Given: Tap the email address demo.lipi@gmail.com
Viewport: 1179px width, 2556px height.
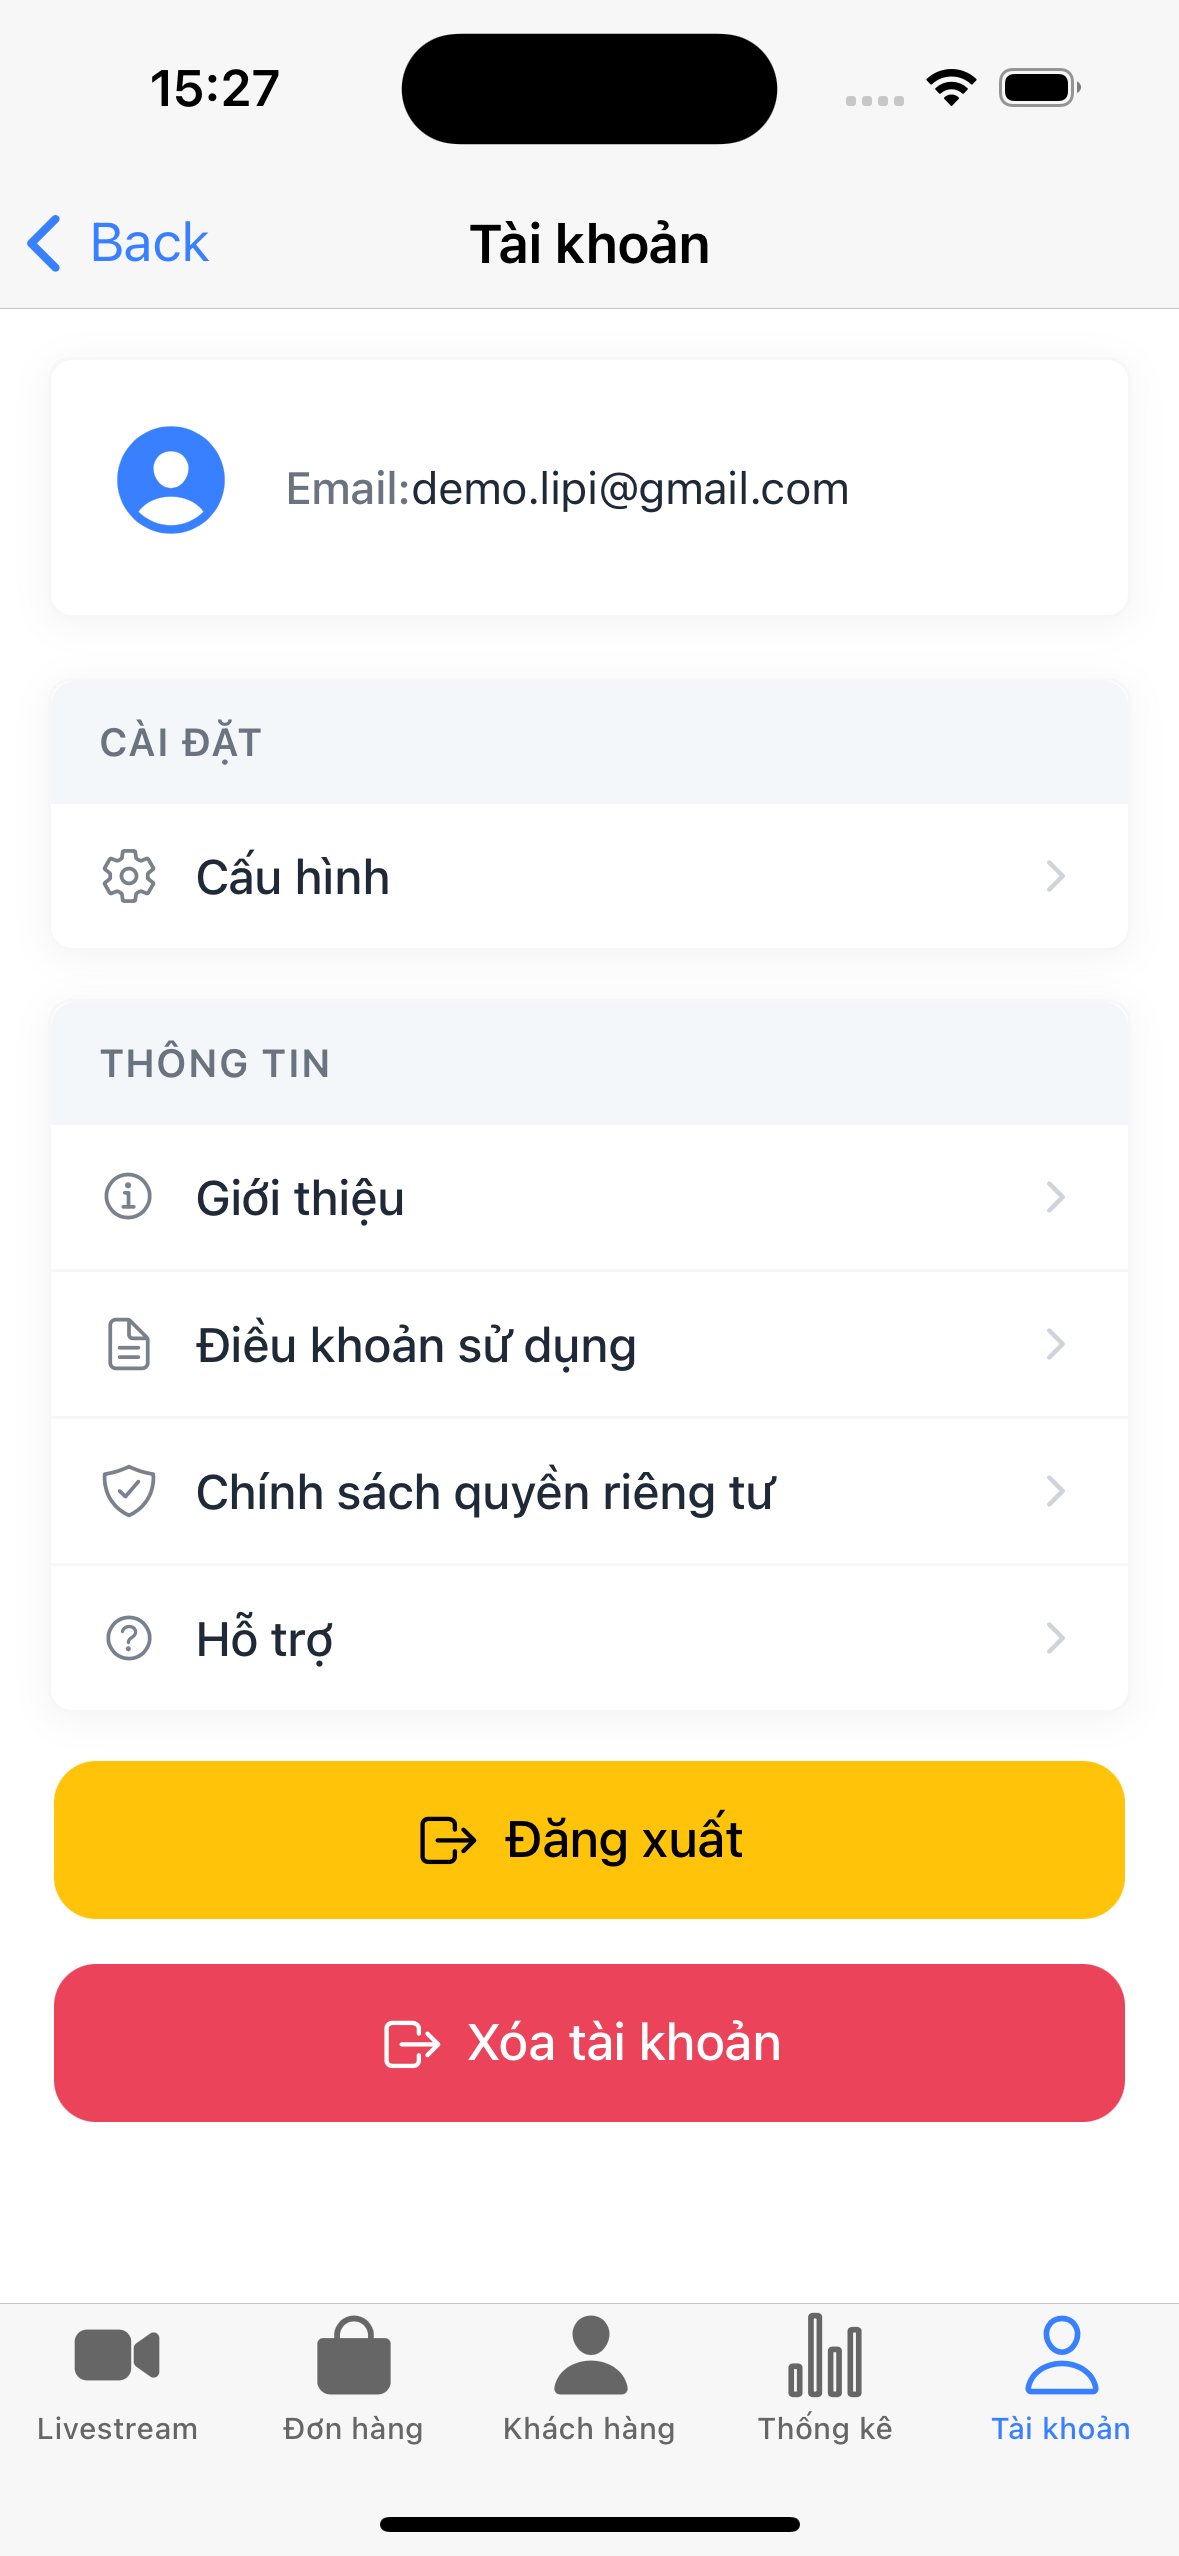Looking at the screenshot, I should click(x=629, y=489).
